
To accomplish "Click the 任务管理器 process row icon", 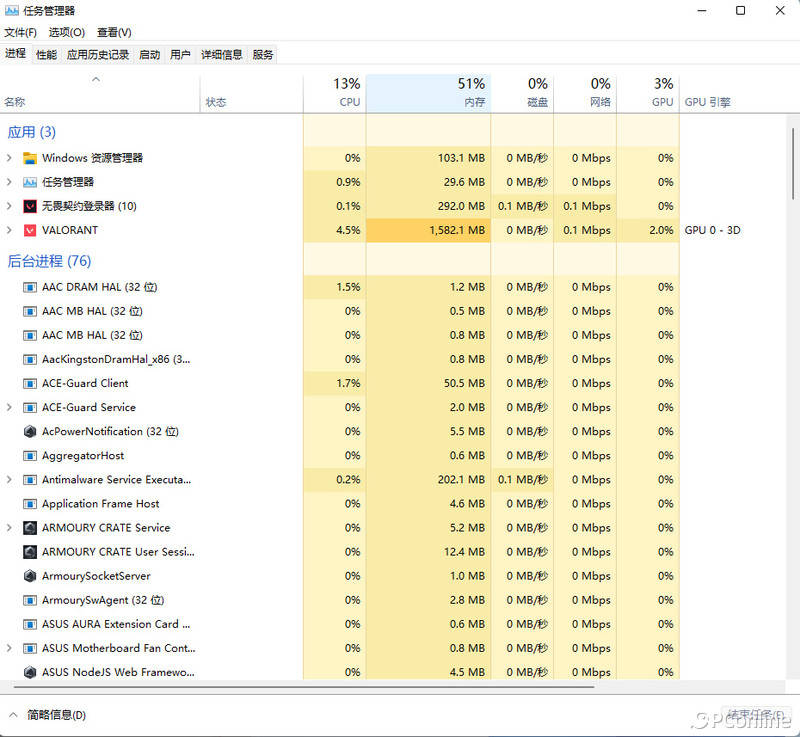I will click(x=30, y=182).
